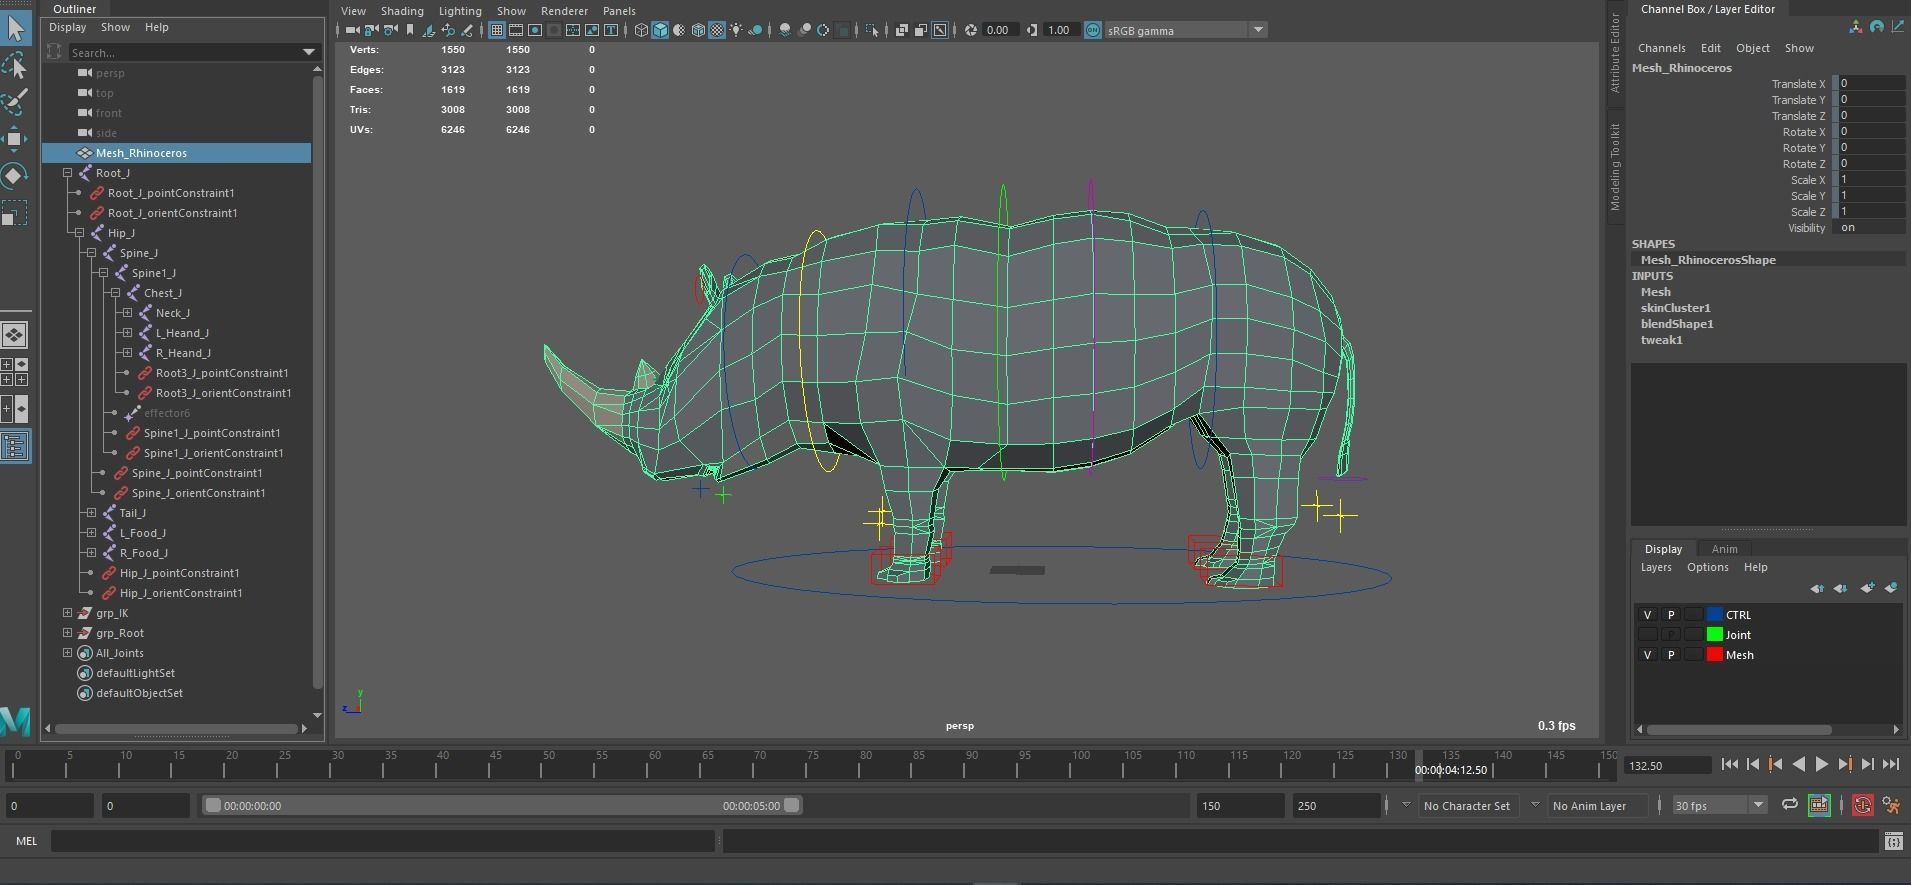
Task: Toggle loop playback mode icon
Action: click(x=1790, y=805)
